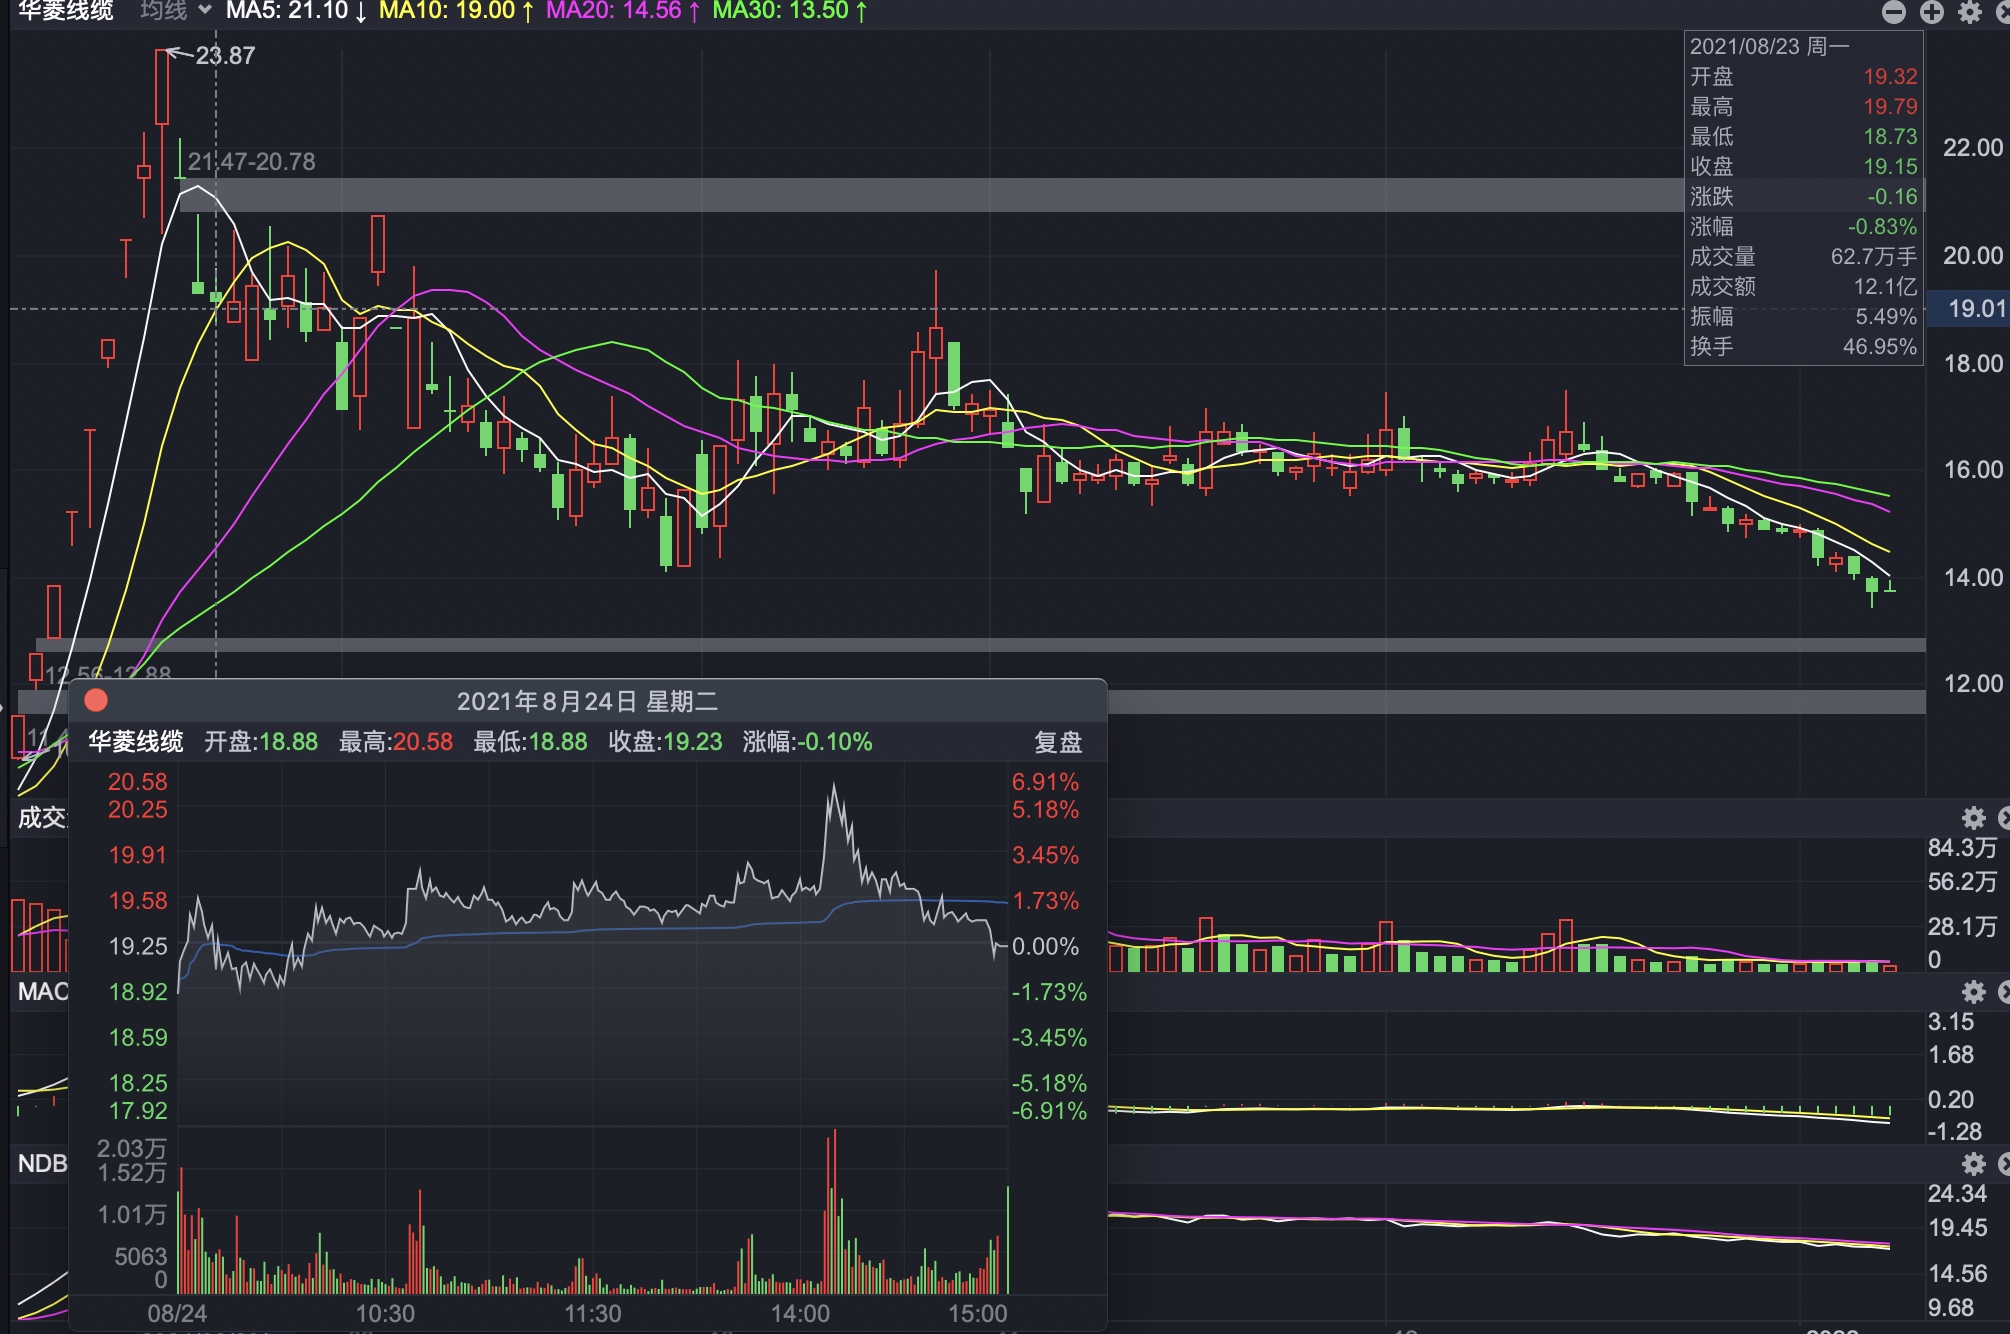Image resolution: width=2010 pixels, height=1334 pixels.
Task: Click the 华菱线缆 stock name in header
Action: click(x=66, y=11)
